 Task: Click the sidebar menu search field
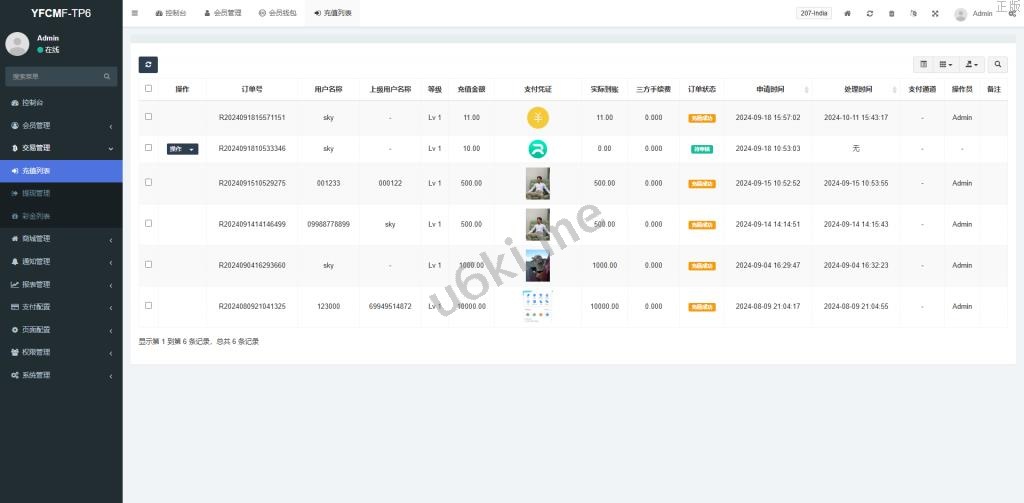coord(55,76)
